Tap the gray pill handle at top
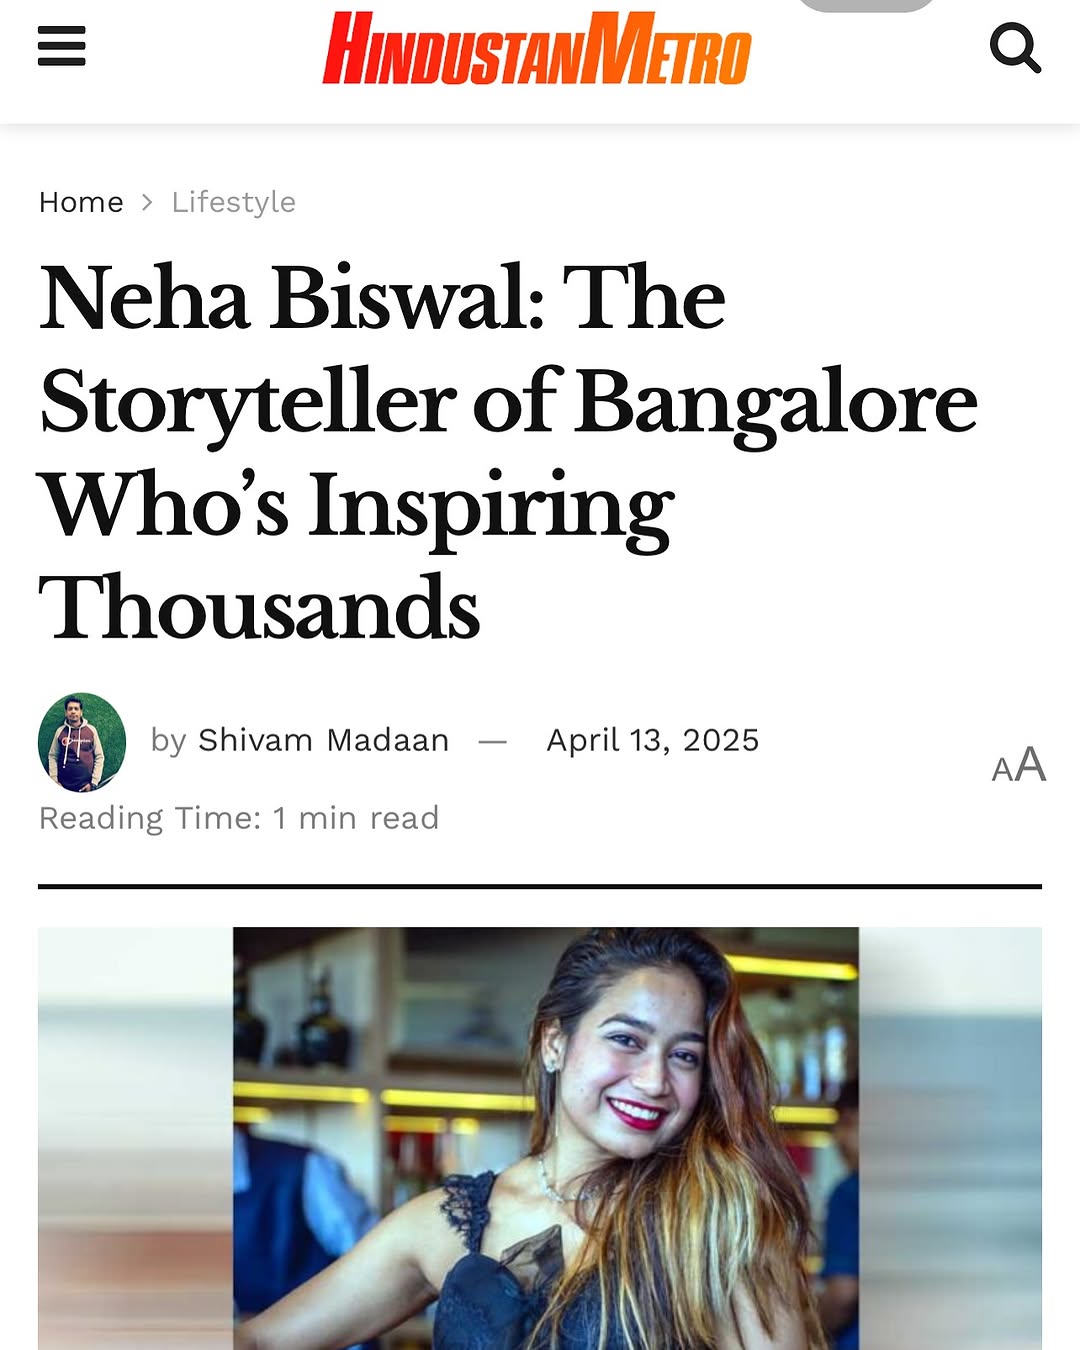 click(x=866, y=5)
